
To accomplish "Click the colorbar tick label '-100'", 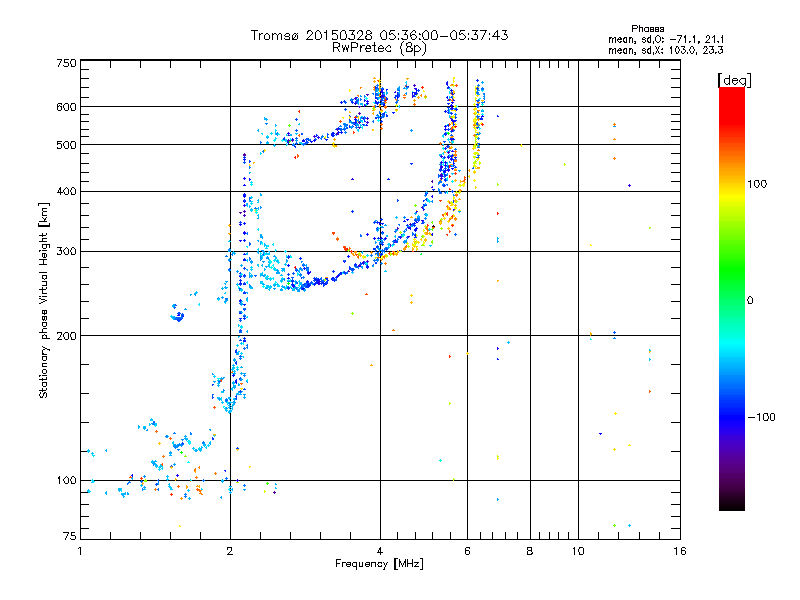I will pos(762,417).
